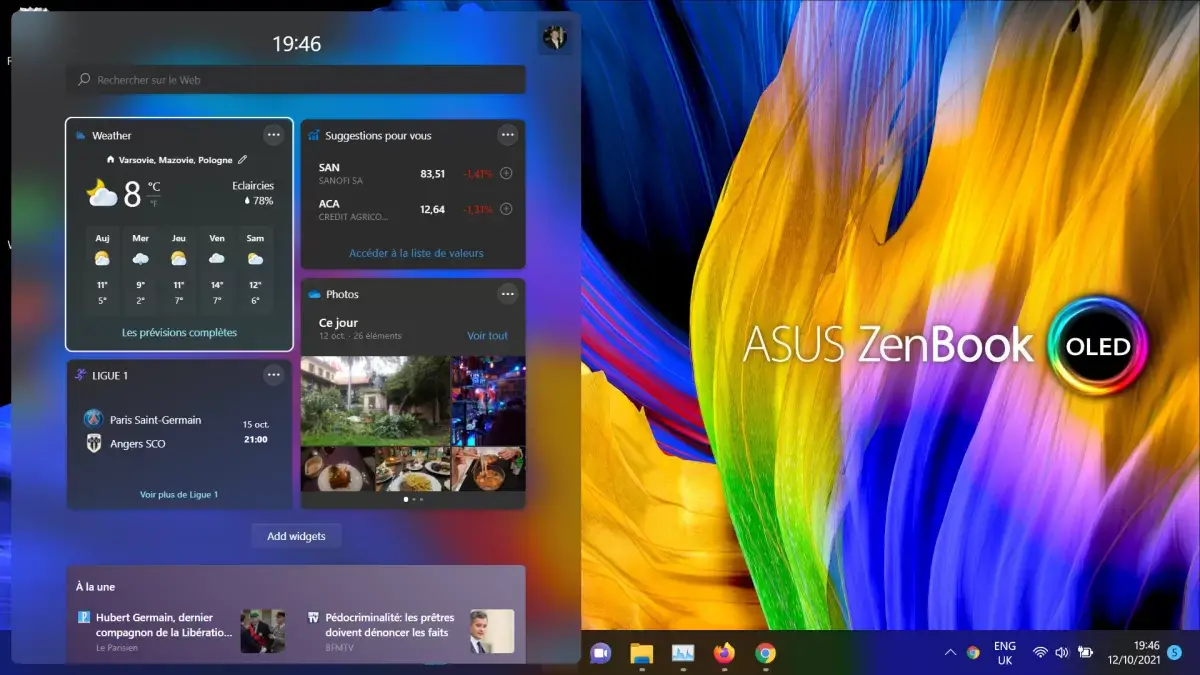This screenshot has width=1200, height=675.
Task: Open Hubert Germain news article
Action: (x=164, y=625)
